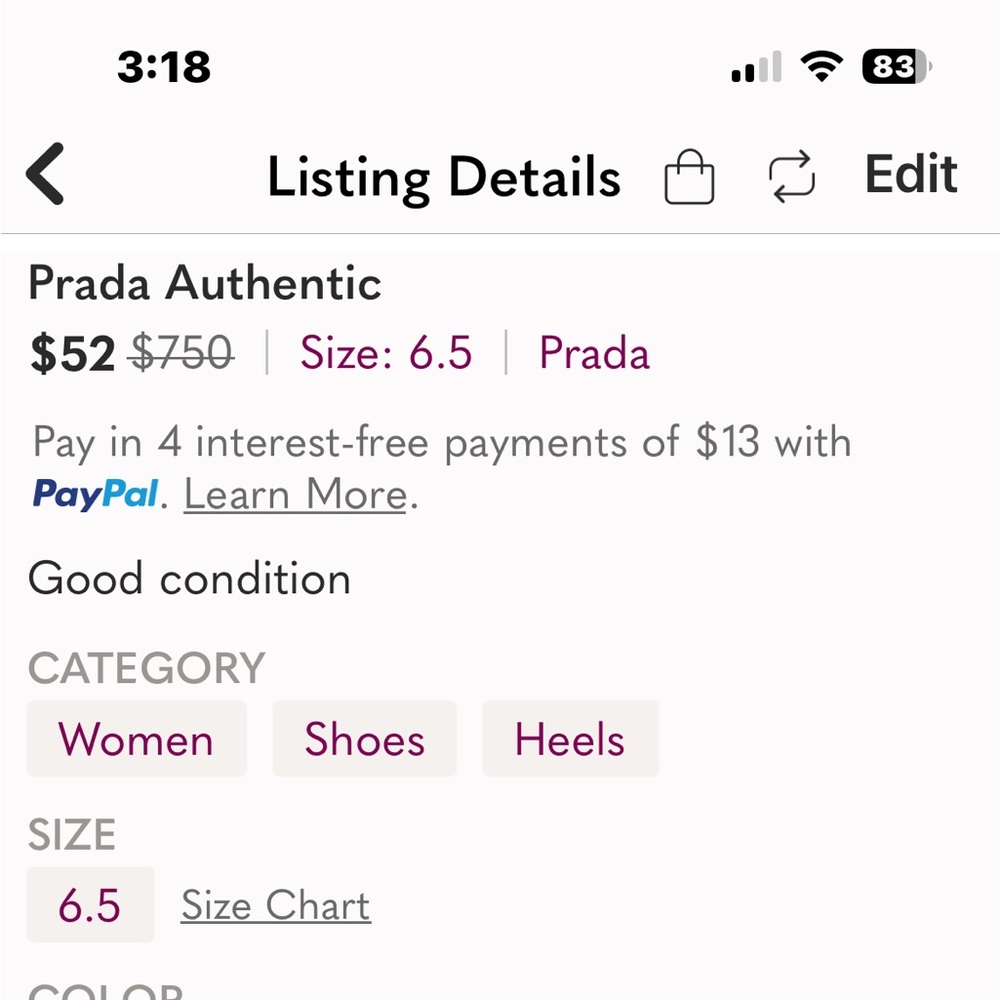This screenshot has height=1000, width=1000.
Task: Open the Size Chart link
Action: (x=274, y=904)
